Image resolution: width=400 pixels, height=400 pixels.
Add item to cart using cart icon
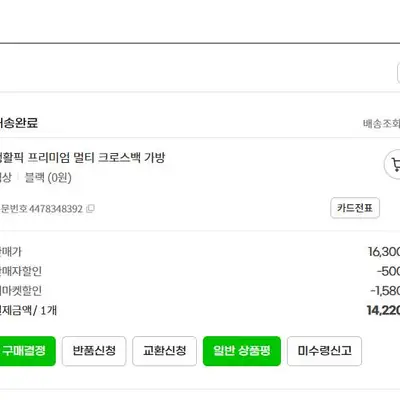coord(393,165)
